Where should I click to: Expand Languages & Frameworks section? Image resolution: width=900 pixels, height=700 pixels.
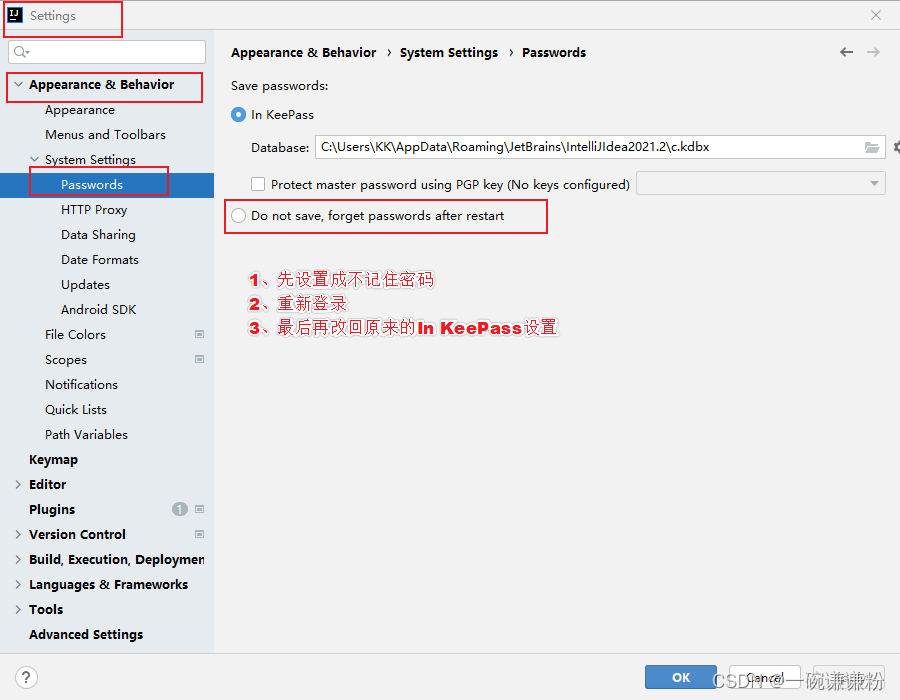[18, 584]
